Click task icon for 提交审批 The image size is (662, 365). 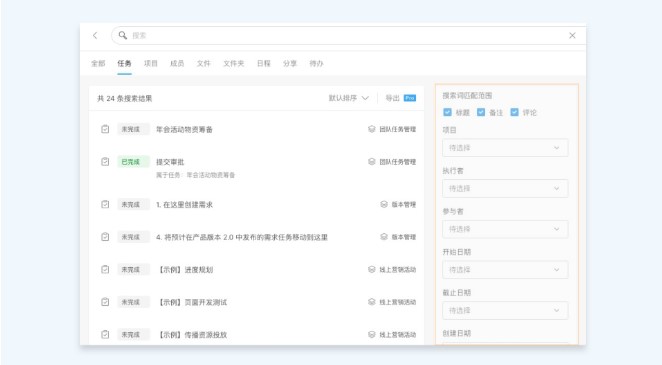point(105,162)
